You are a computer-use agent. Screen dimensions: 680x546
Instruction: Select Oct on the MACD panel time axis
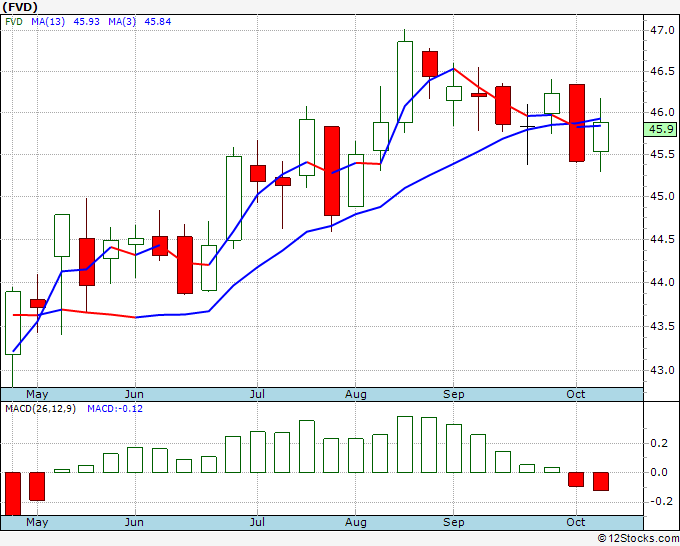point(576,522)
